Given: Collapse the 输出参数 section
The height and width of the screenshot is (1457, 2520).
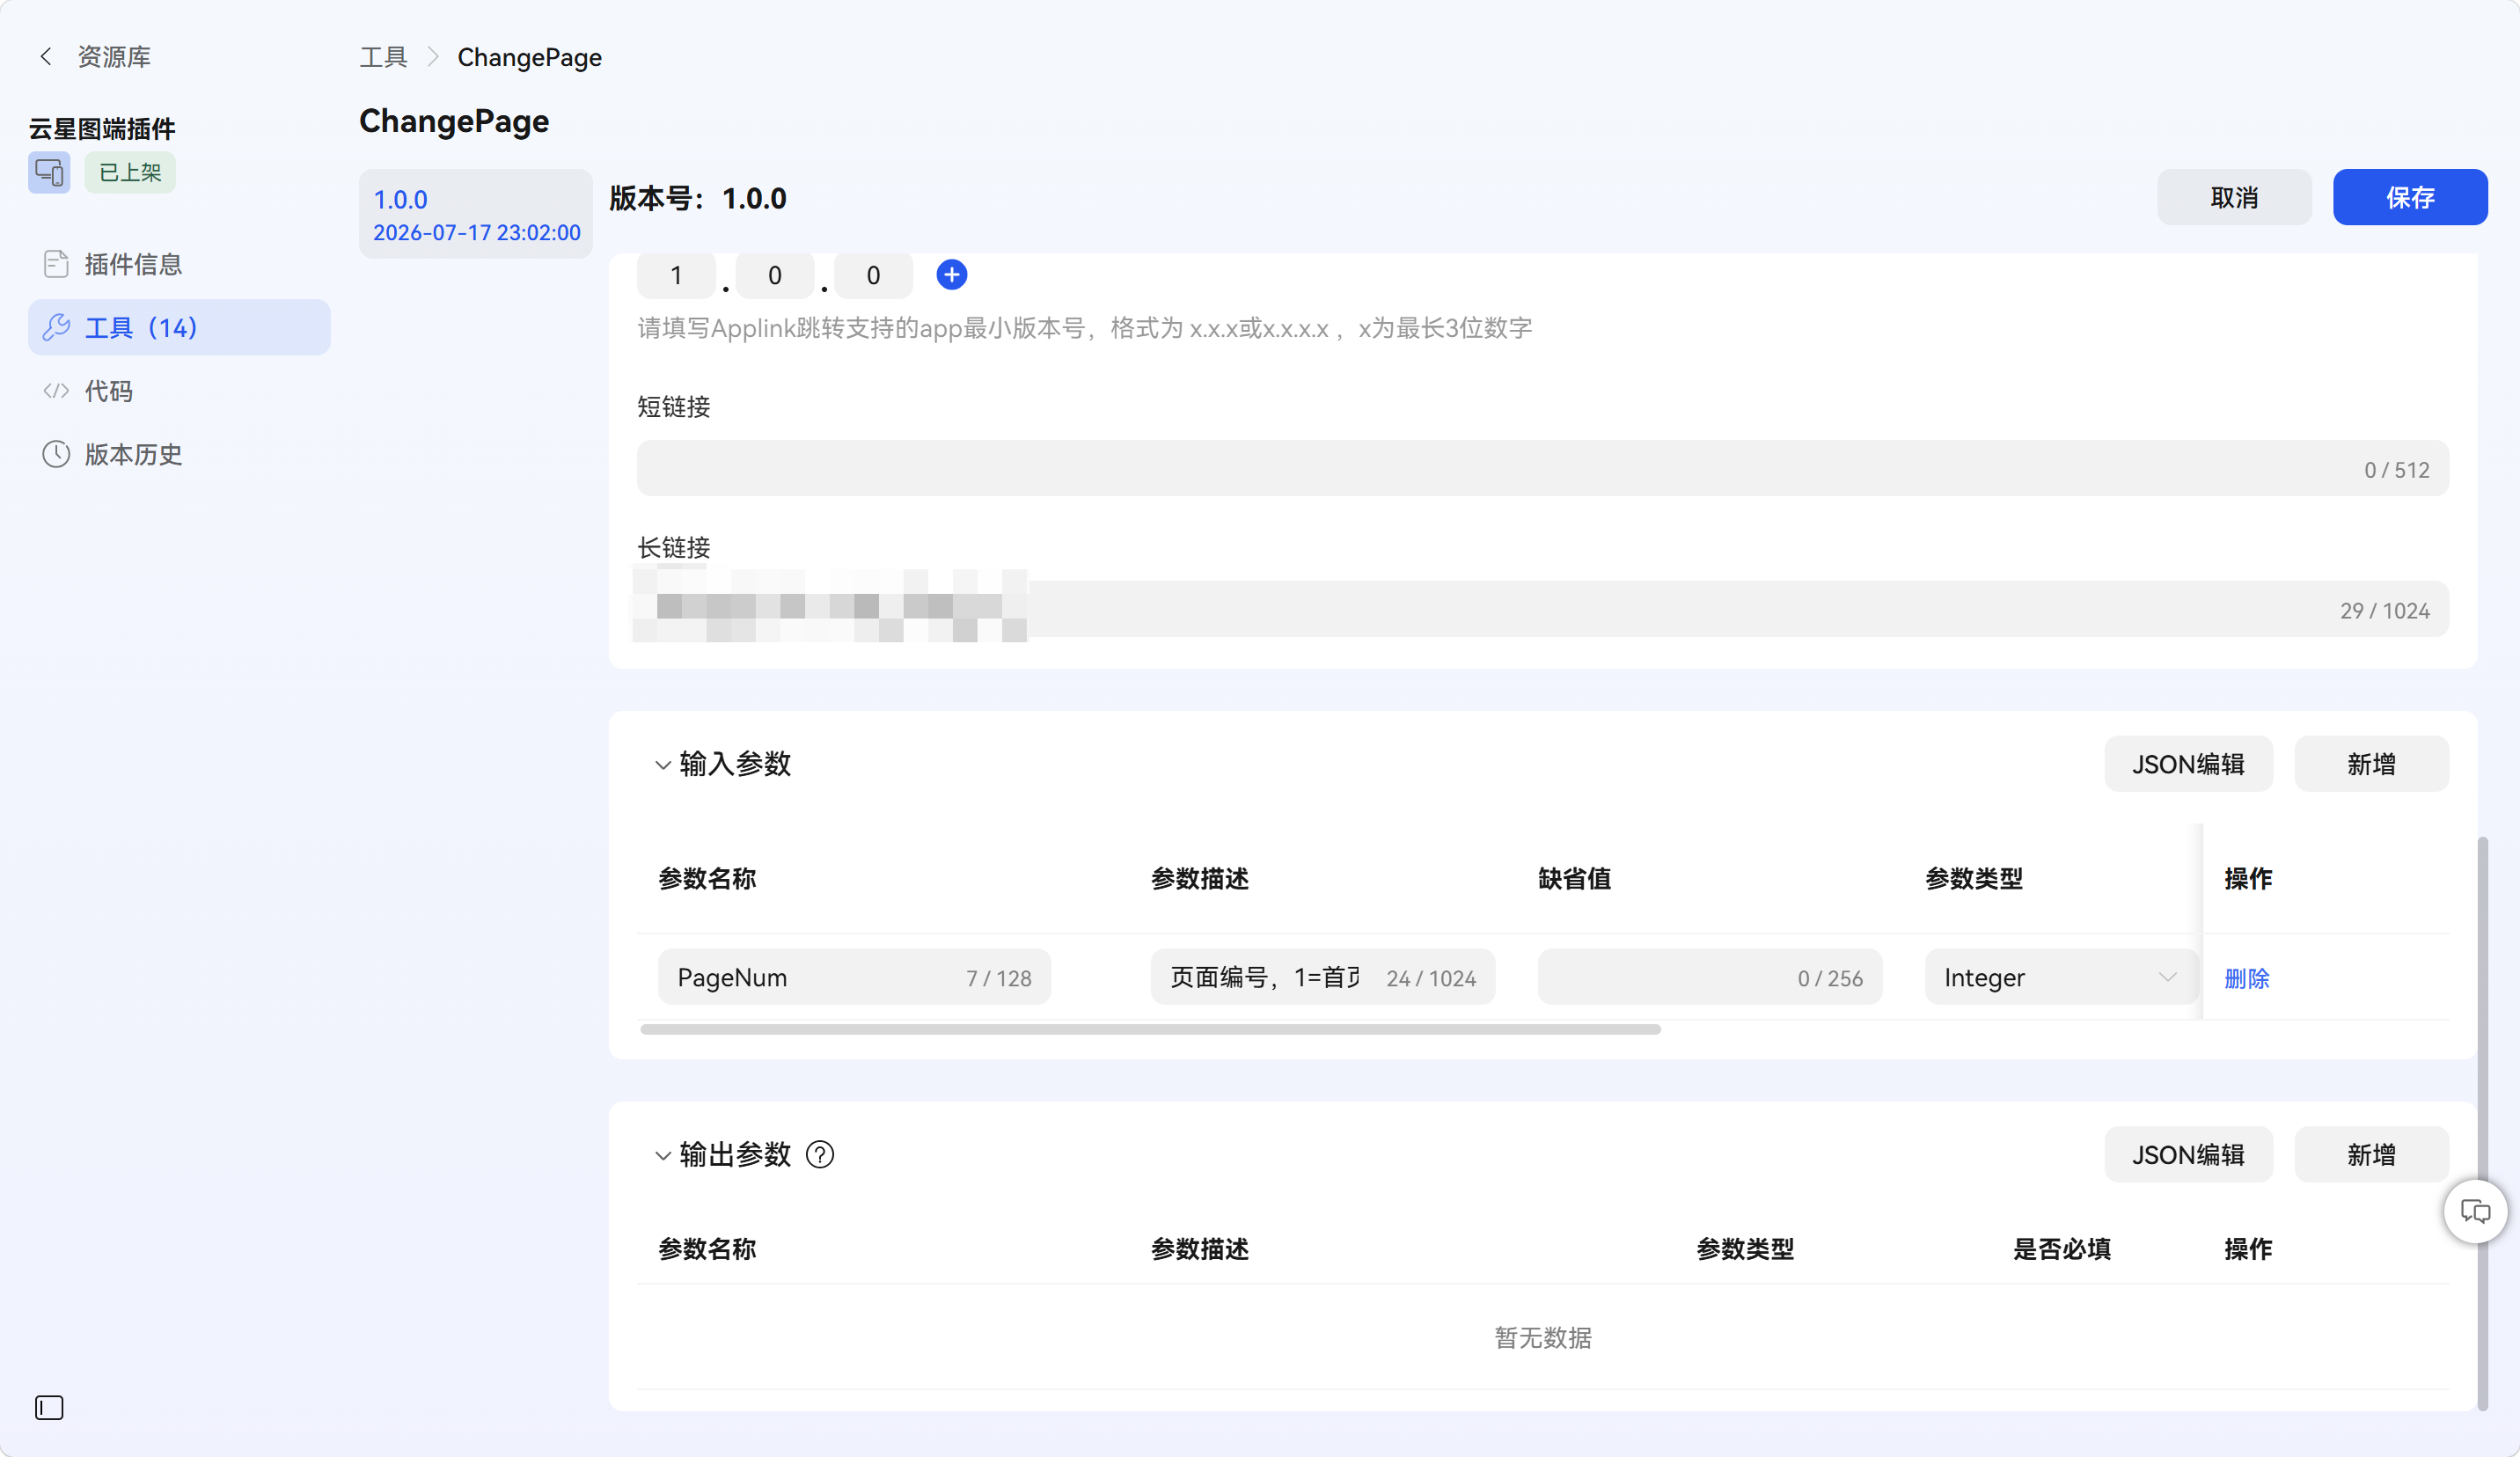Looking at the screenshot, I should coord(662,1156).
